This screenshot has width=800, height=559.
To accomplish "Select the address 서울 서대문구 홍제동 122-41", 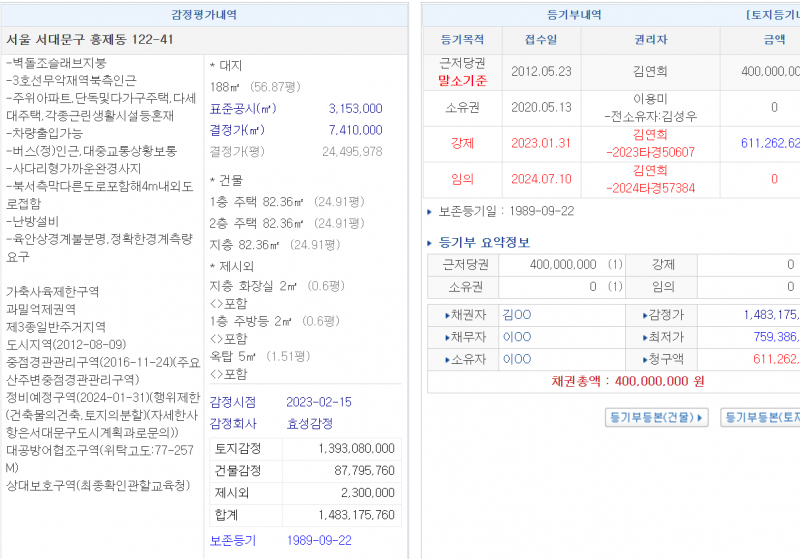I will pos(90,40).
